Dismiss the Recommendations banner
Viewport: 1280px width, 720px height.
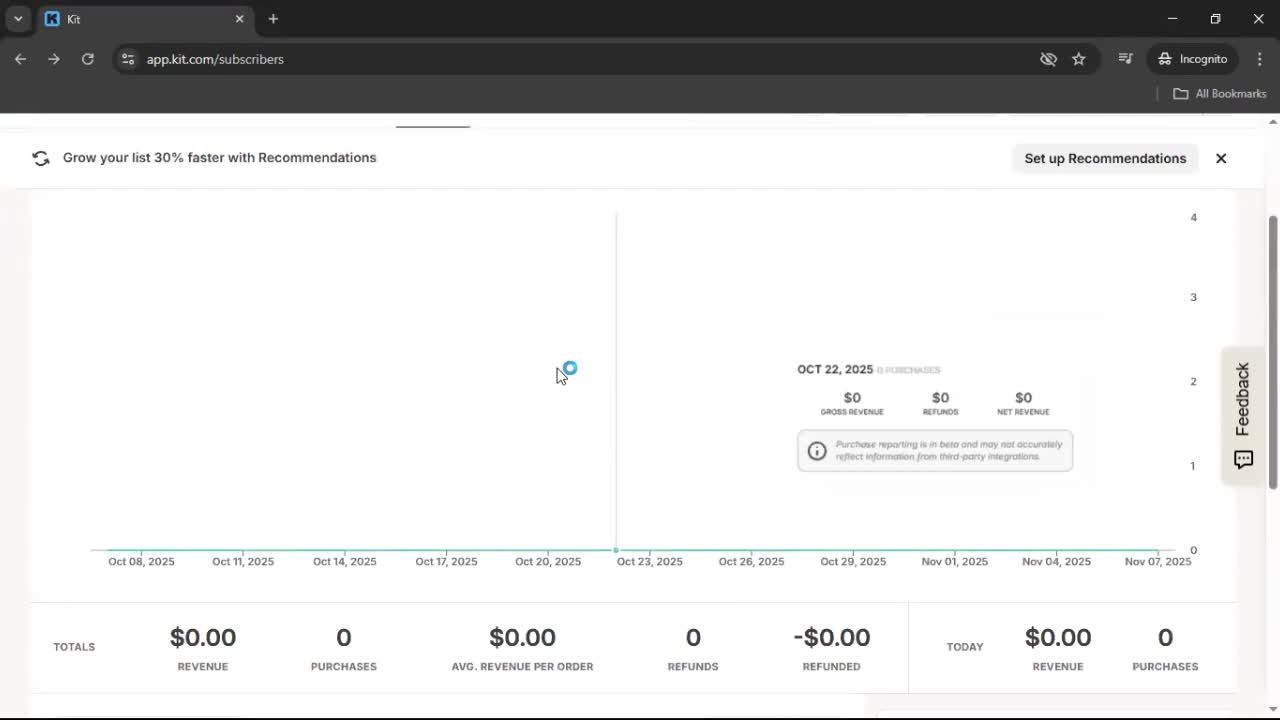tap(1220, 158)
